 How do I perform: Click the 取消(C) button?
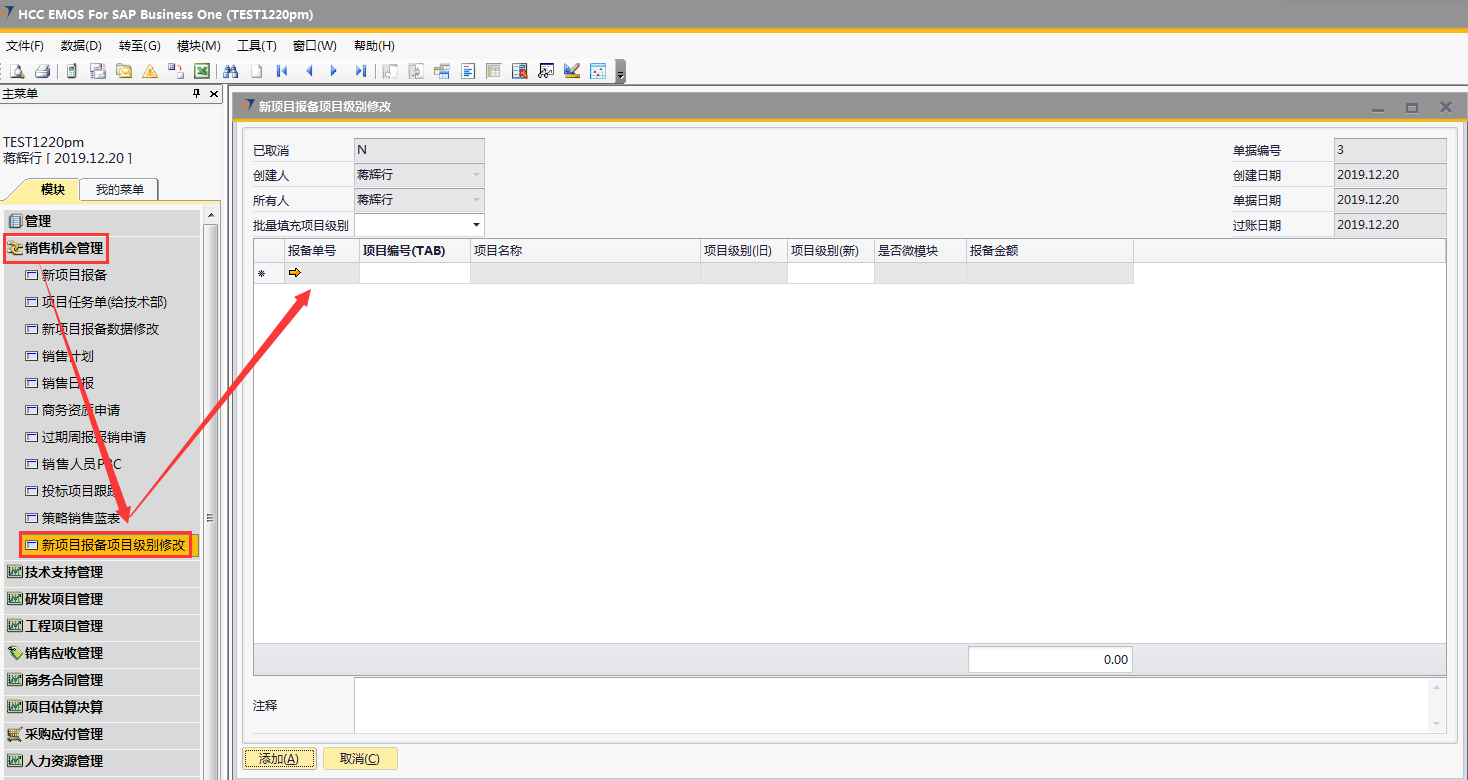[x=360, y=758]
